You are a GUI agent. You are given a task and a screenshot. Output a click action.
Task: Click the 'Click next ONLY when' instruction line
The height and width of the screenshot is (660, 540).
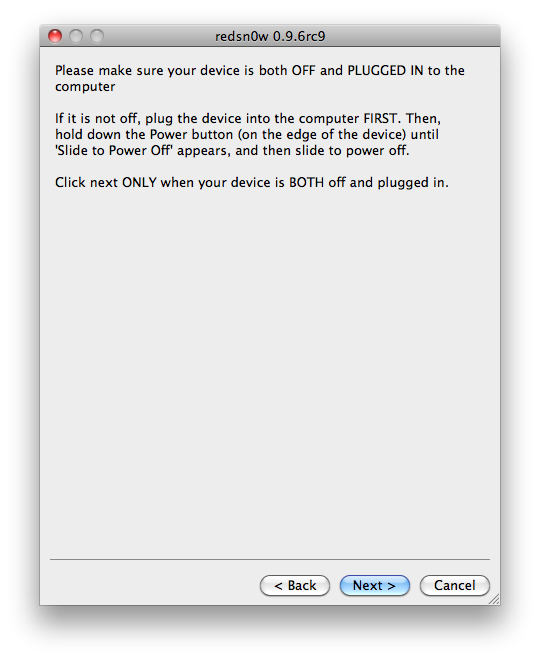point(252,182)
